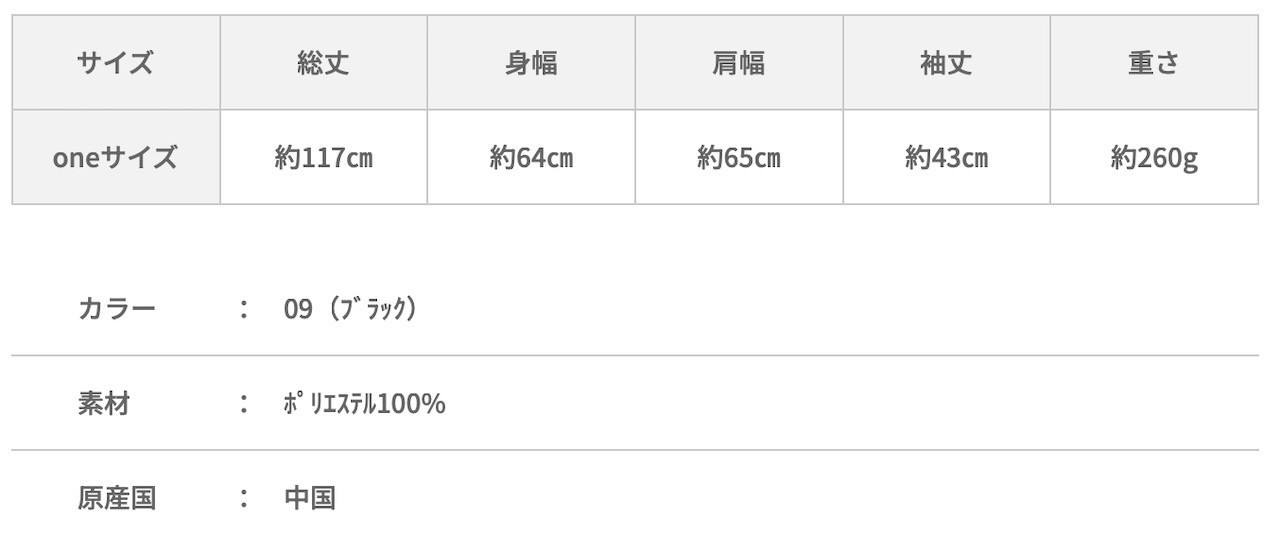Select the 約65cm shoulder width value
Screen dimensions: 1280x553
click(x=739, y=158)
